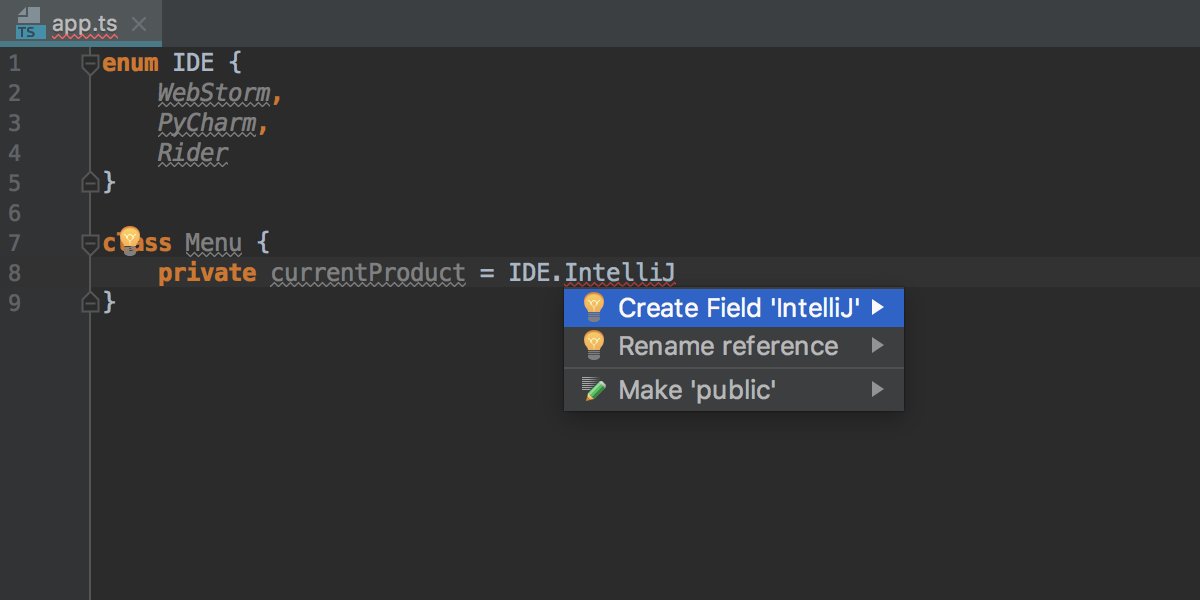Image resolution: width=1200 pixels, height=600 pixels.
Task: Expand submenu arrow of Rename reference
Action: [x=878, y=346]
